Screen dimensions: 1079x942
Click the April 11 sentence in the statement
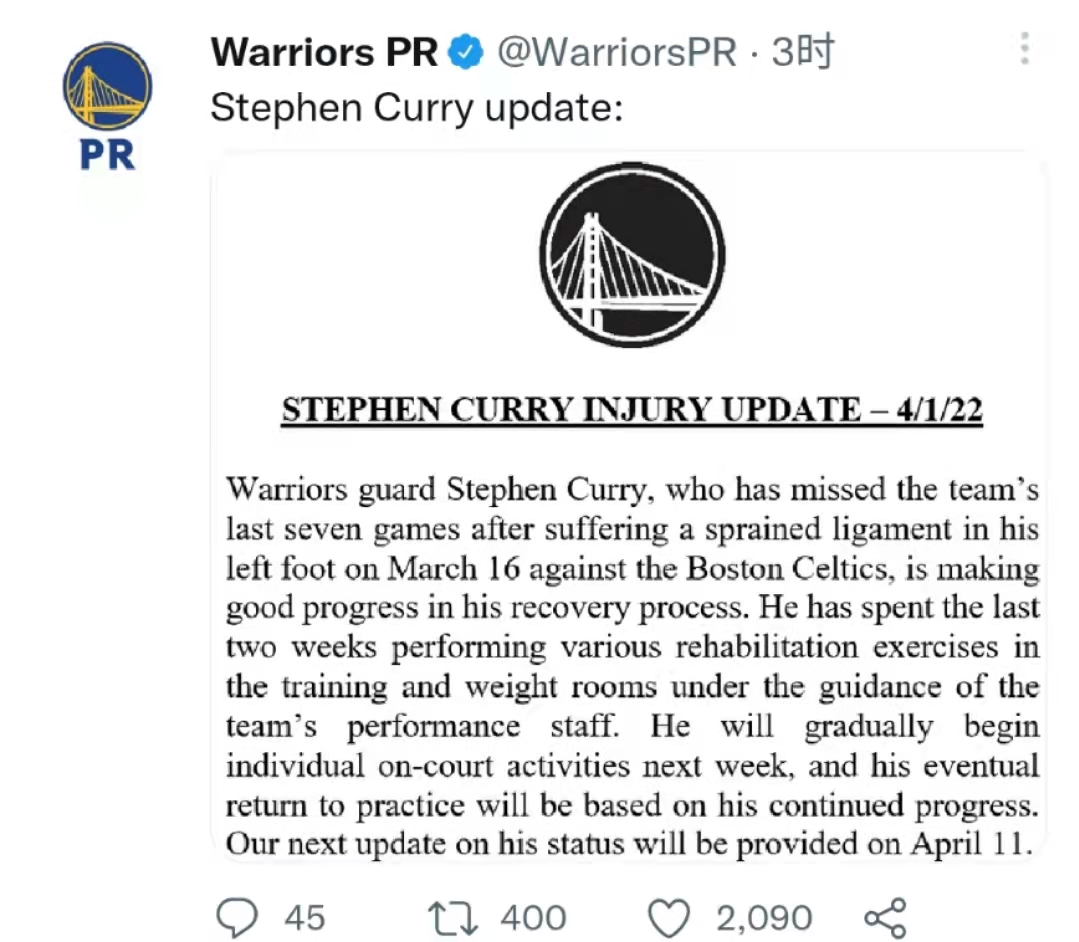[x=629, y=844]
